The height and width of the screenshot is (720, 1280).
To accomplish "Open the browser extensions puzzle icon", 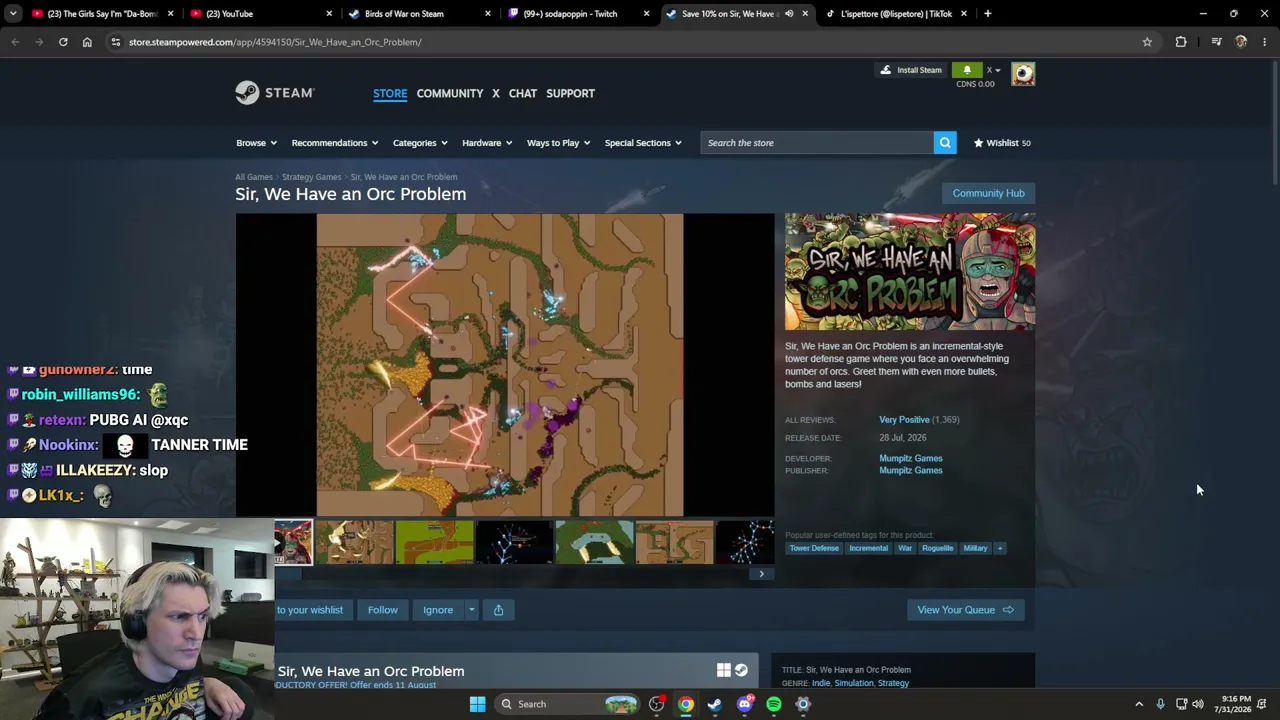I will pos(1181,42).
